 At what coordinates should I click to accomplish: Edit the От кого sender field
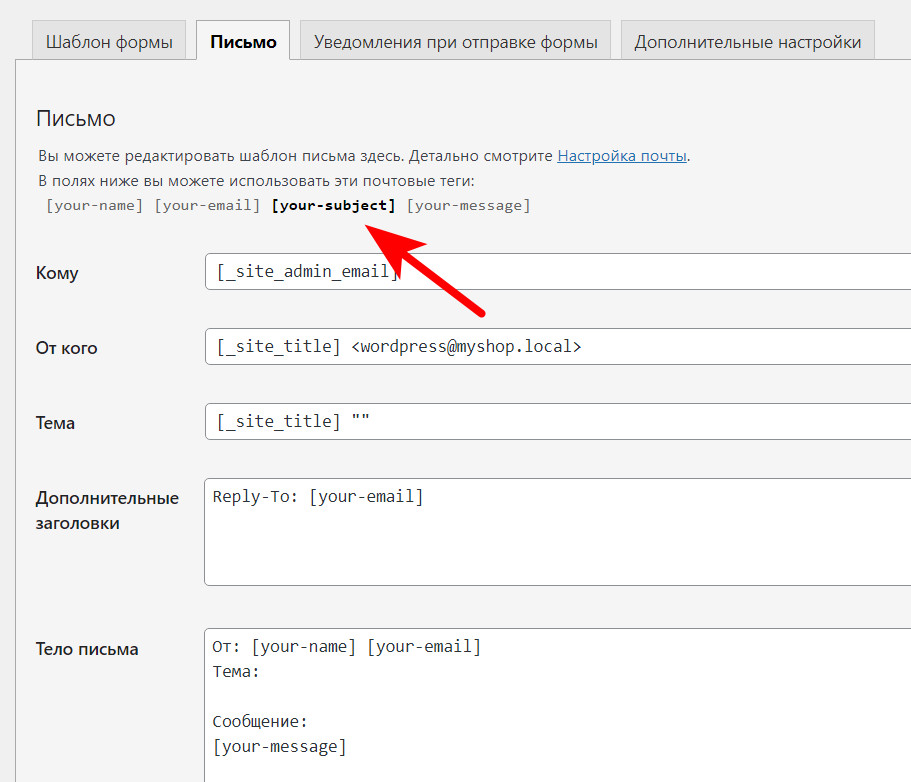point(558,346)
